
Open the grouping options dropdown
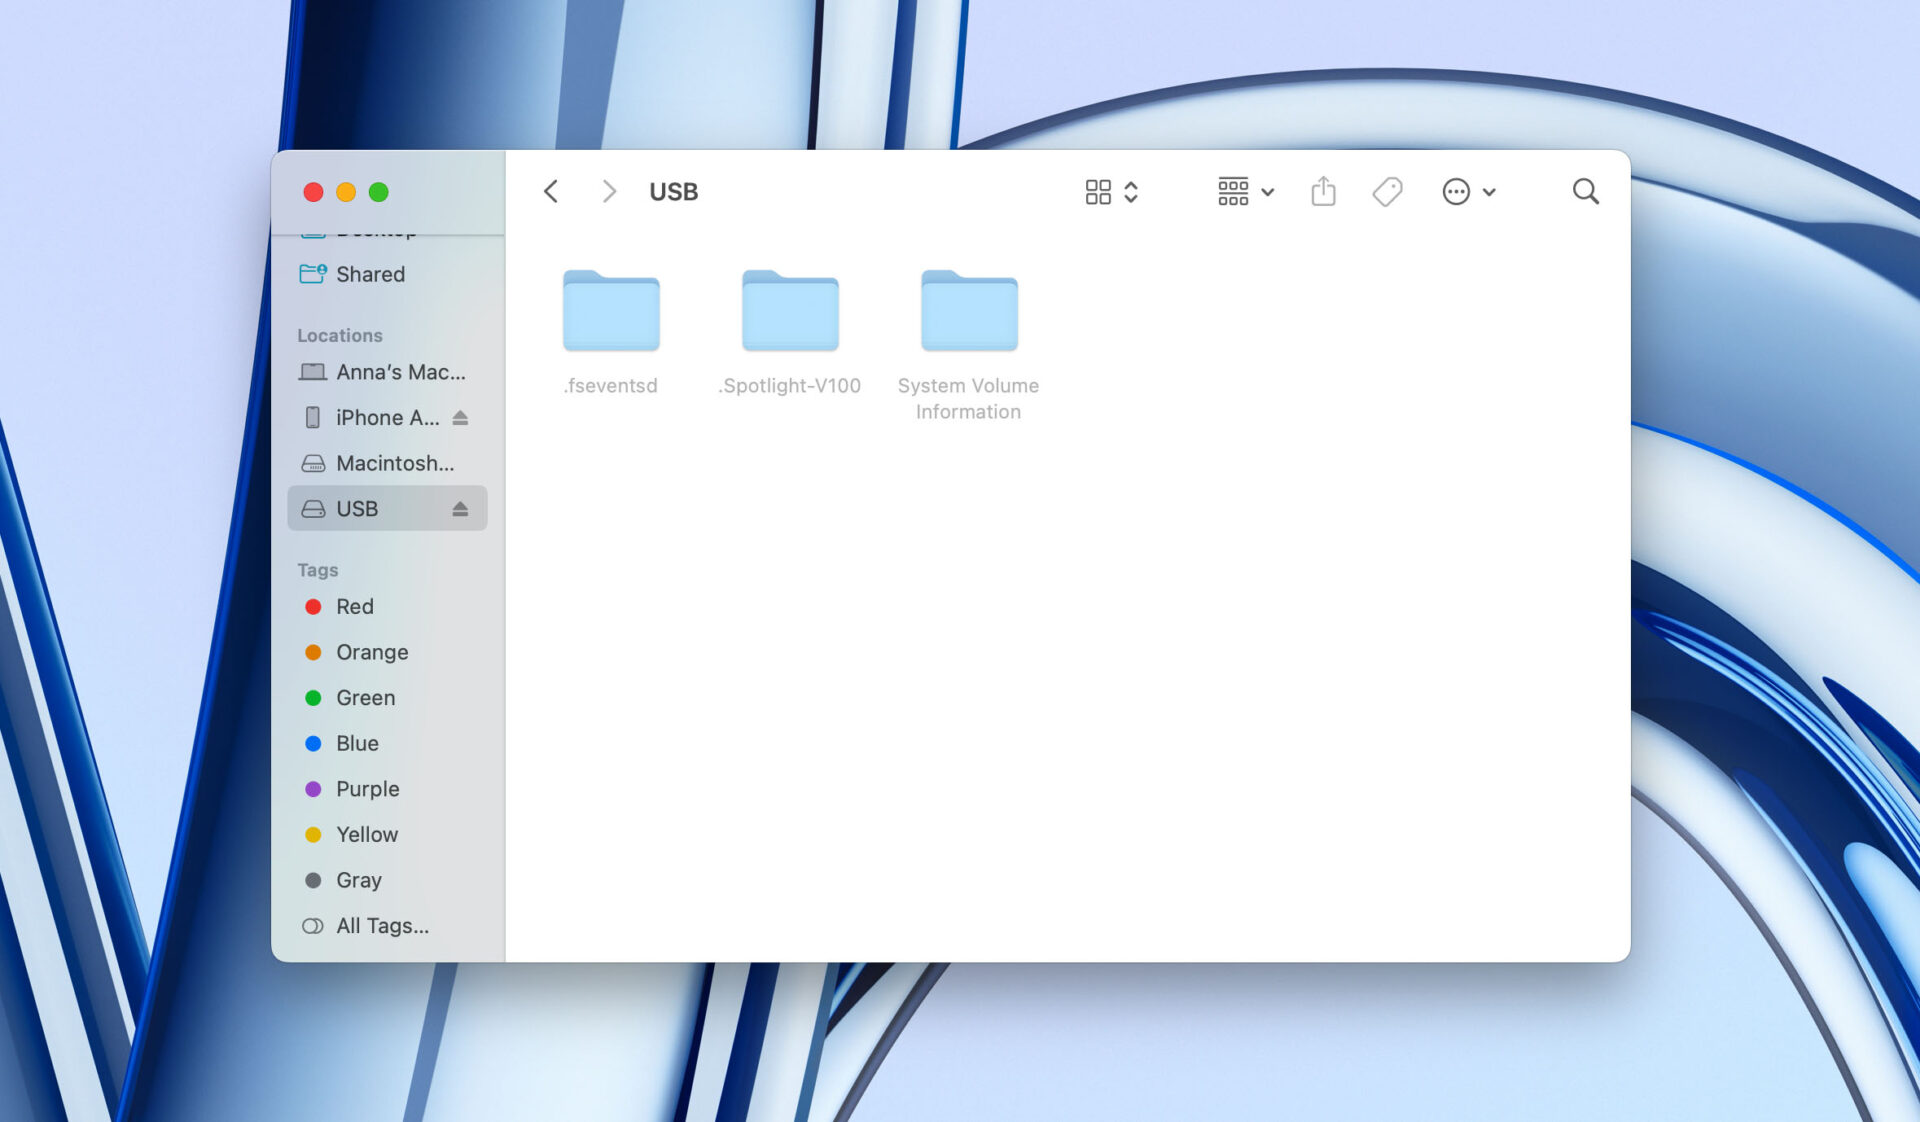[1244, 191]
